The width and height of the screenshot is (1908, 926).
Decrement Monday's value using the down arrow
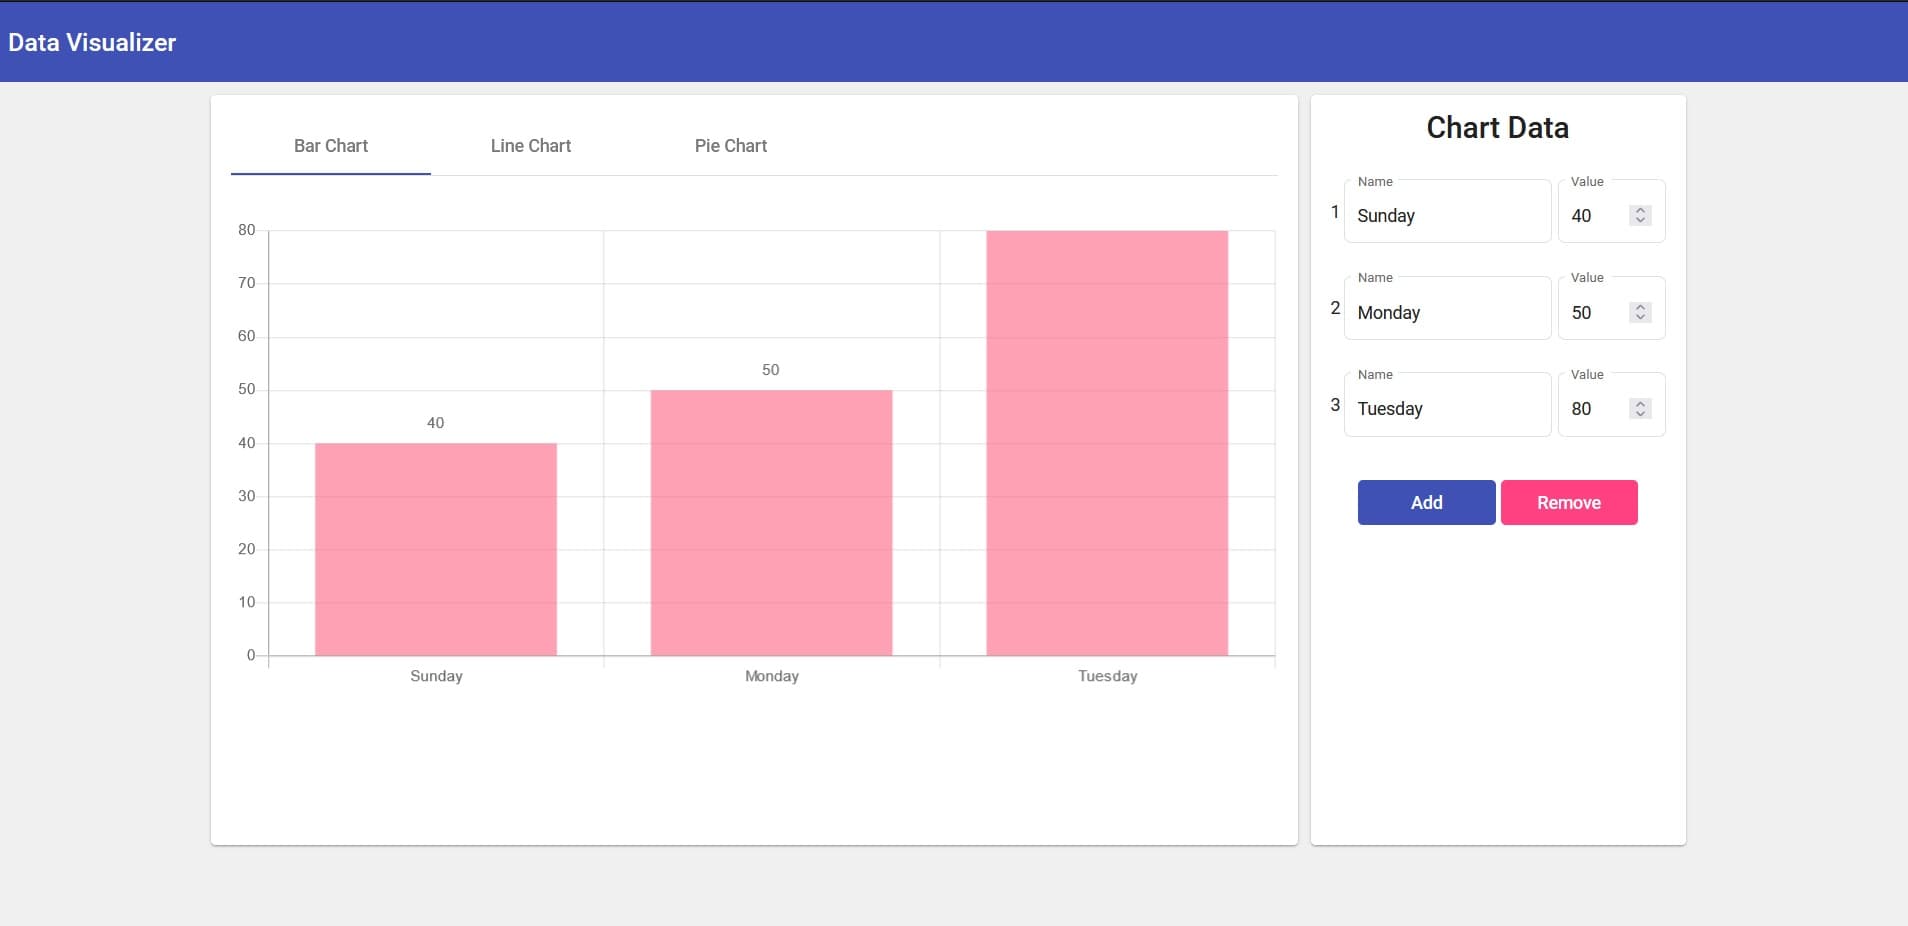[x=1640, y=318]
